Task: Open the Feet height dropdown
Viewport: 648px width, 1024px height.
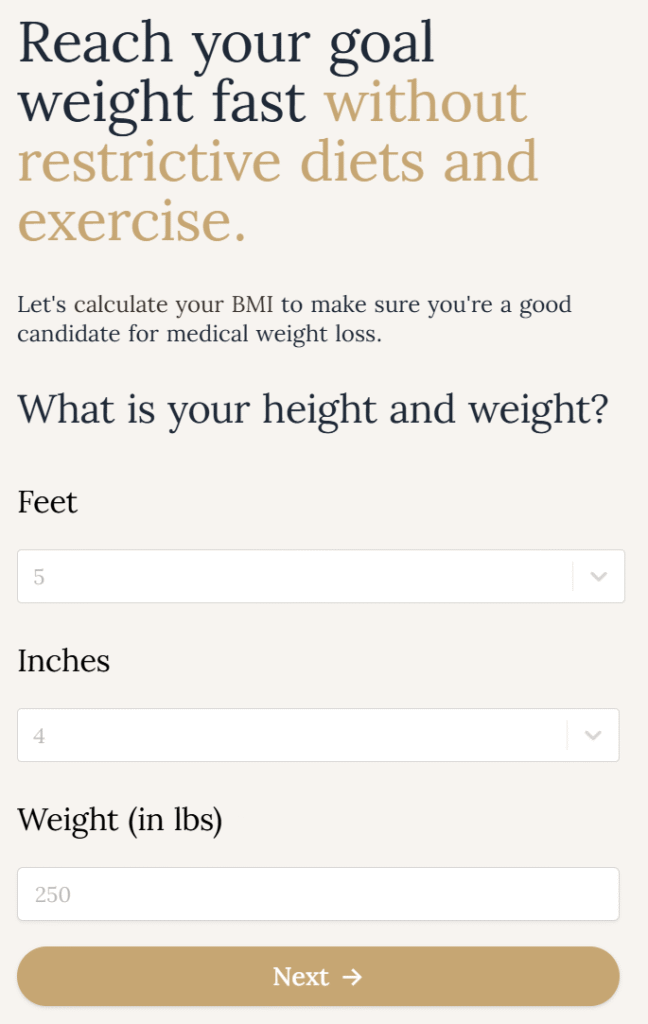Action: point(300,576)
